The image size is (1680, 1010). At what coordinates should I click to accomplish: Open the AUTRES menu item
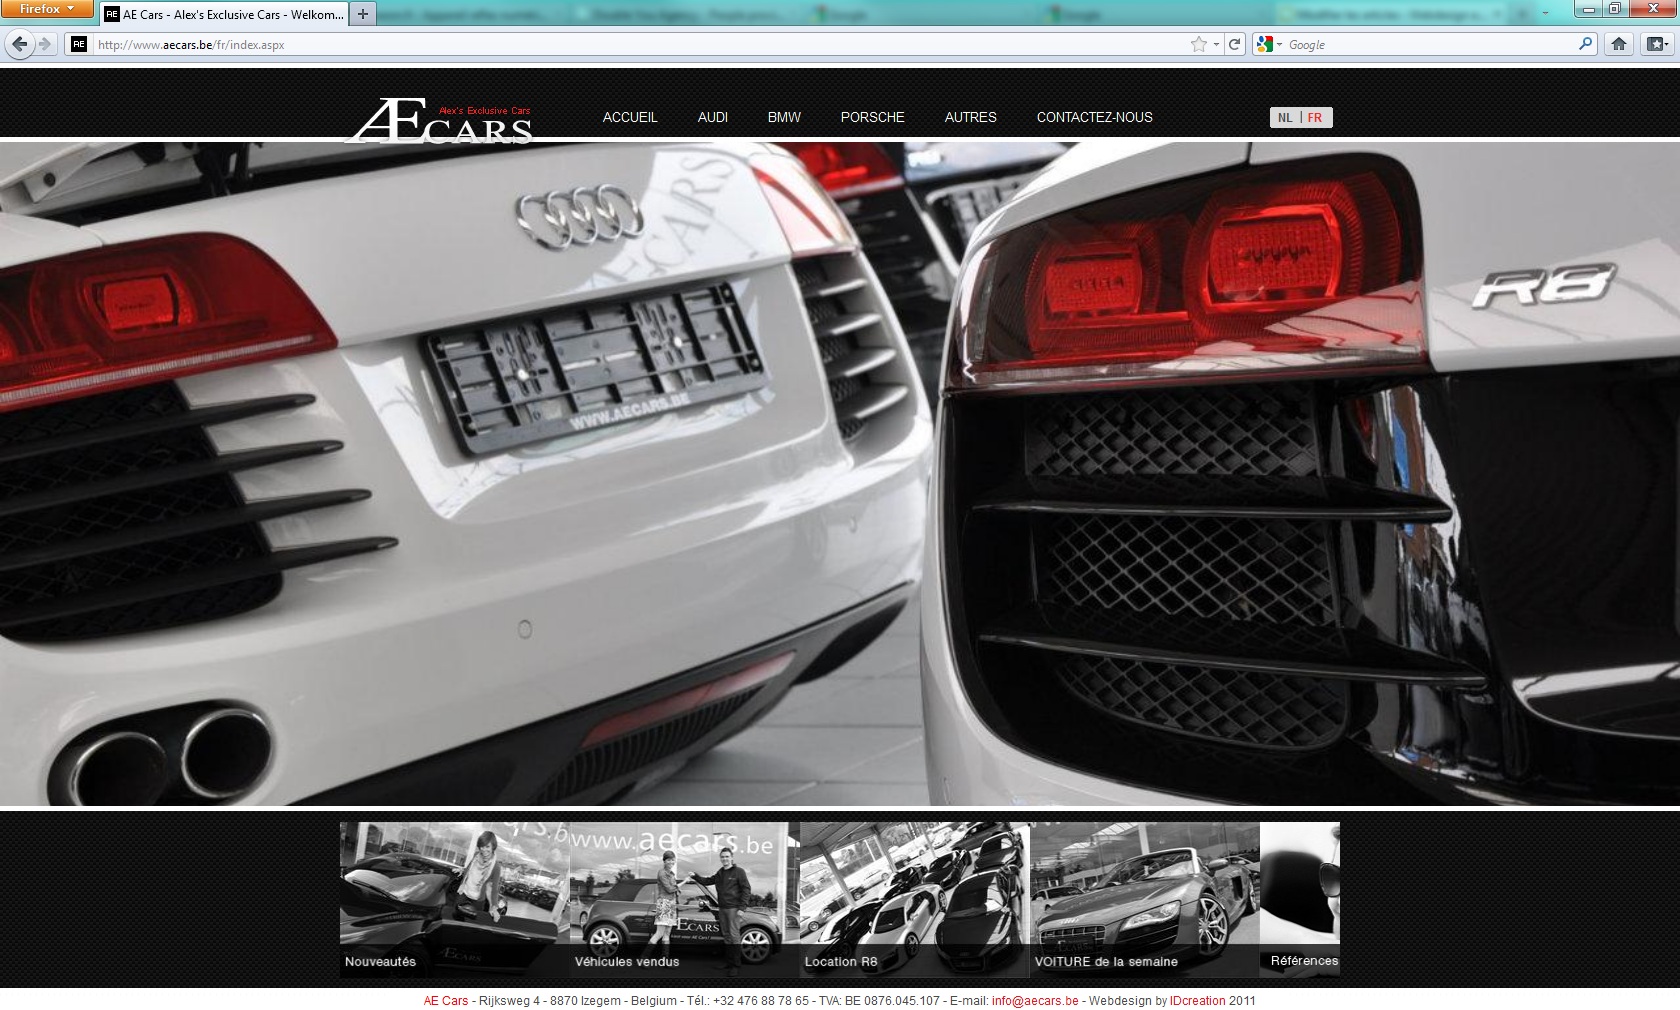coord(971,117)
